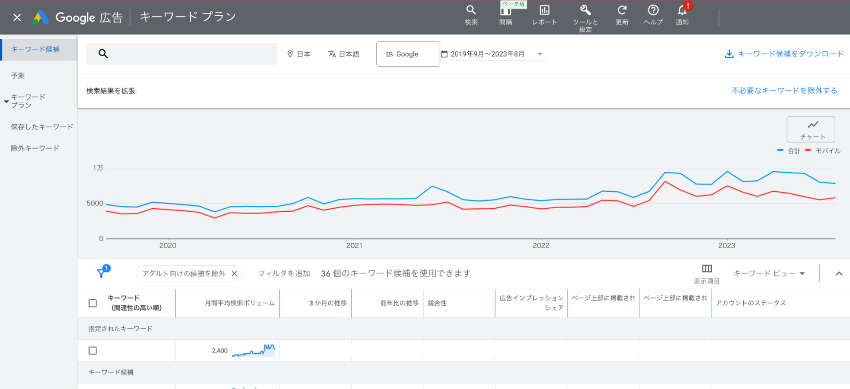850x389 pixels.
Task: Open 保存したキーワード in the sidebar
Action: click(x=42, y=126)
